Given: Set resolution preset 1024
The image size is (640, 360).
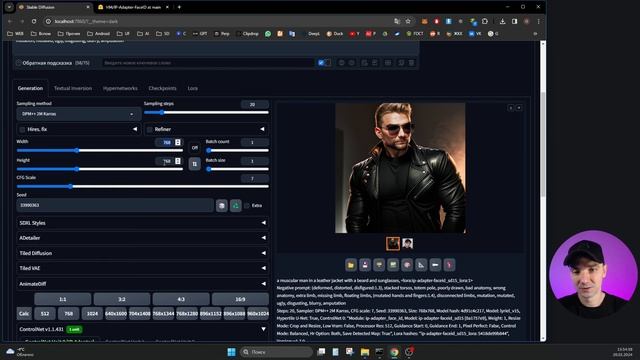Looking at the screenshot, I should [92, 313].
